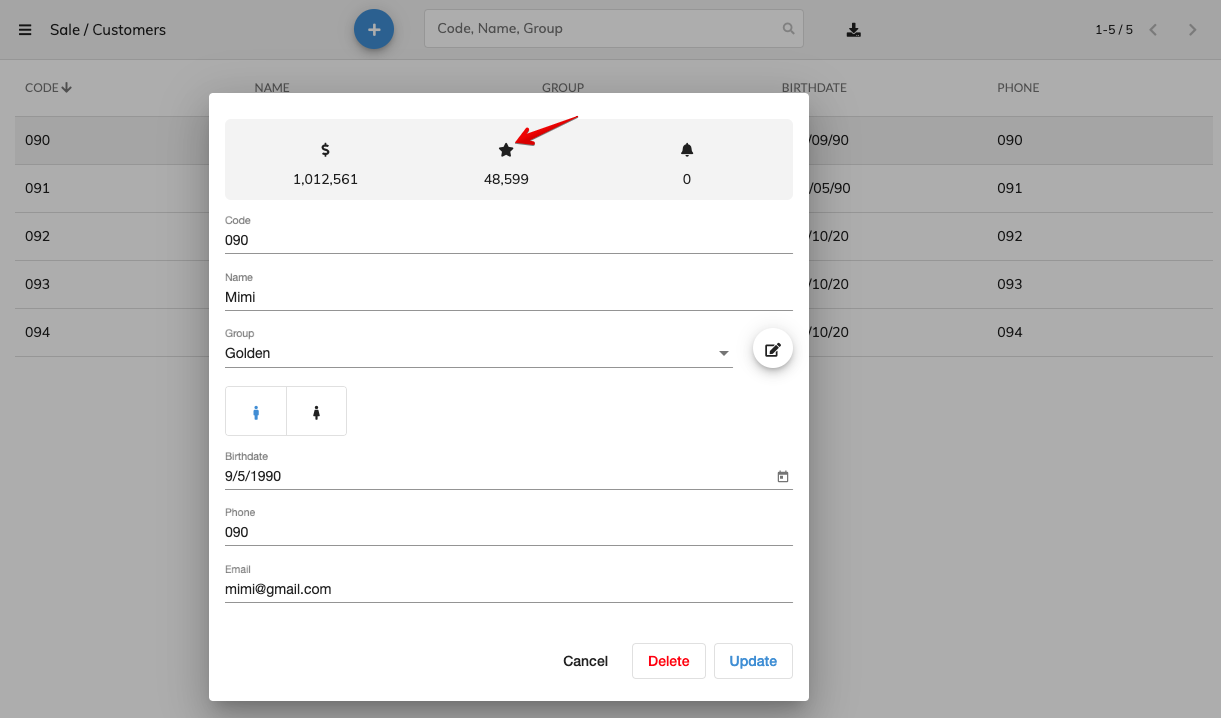
Task: Click the search magnifier icon
Action: 788,29
